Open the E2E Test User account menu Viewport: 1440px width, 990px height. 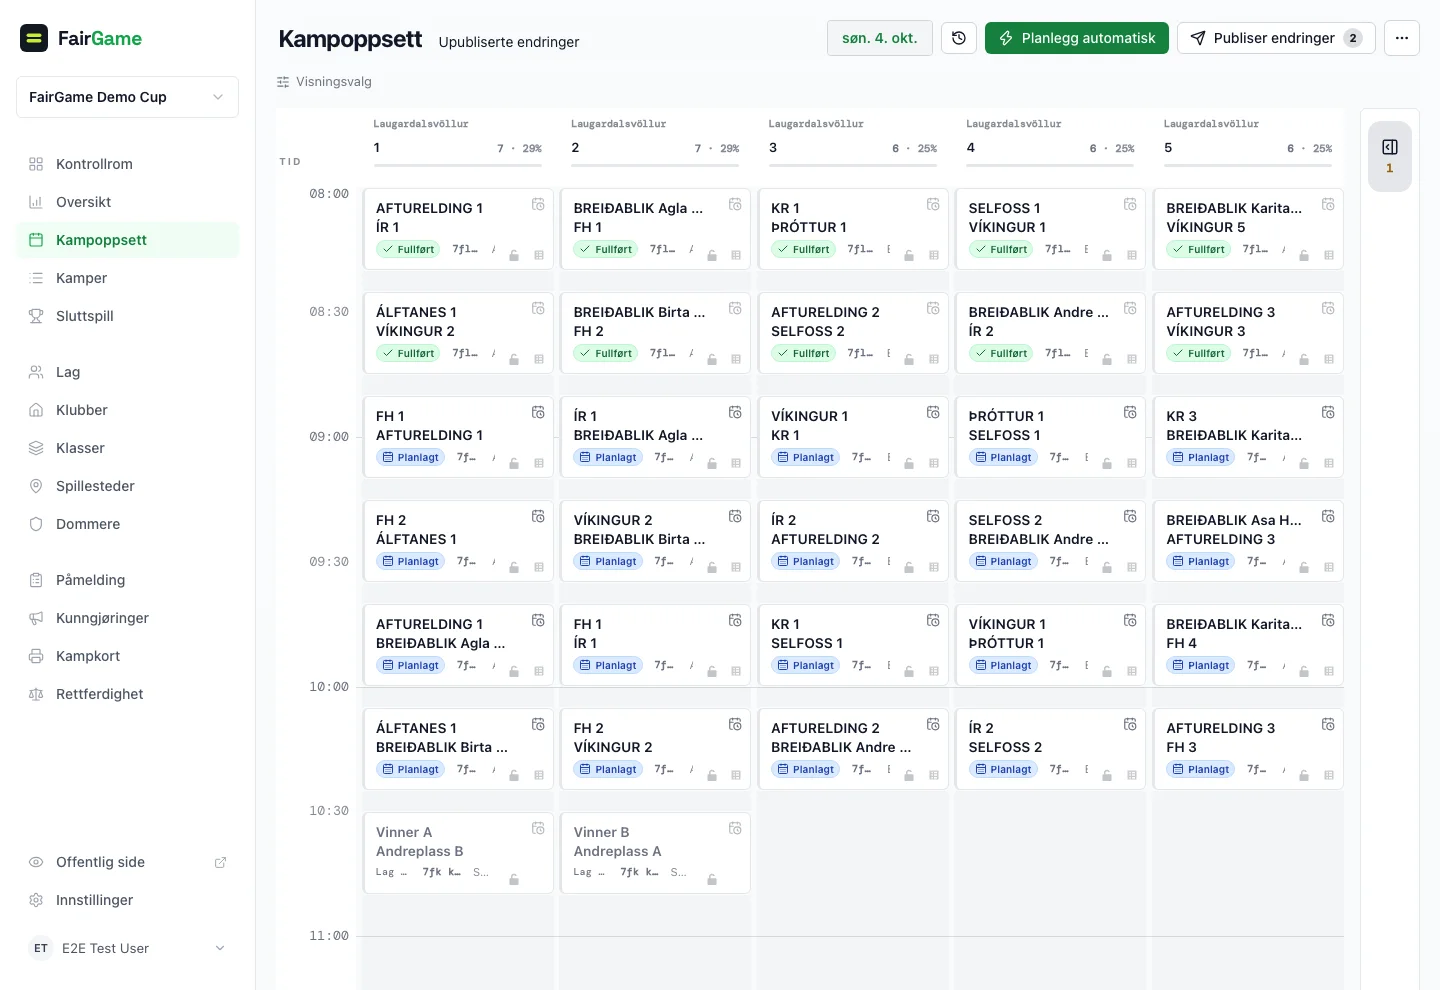coord(127,948)
